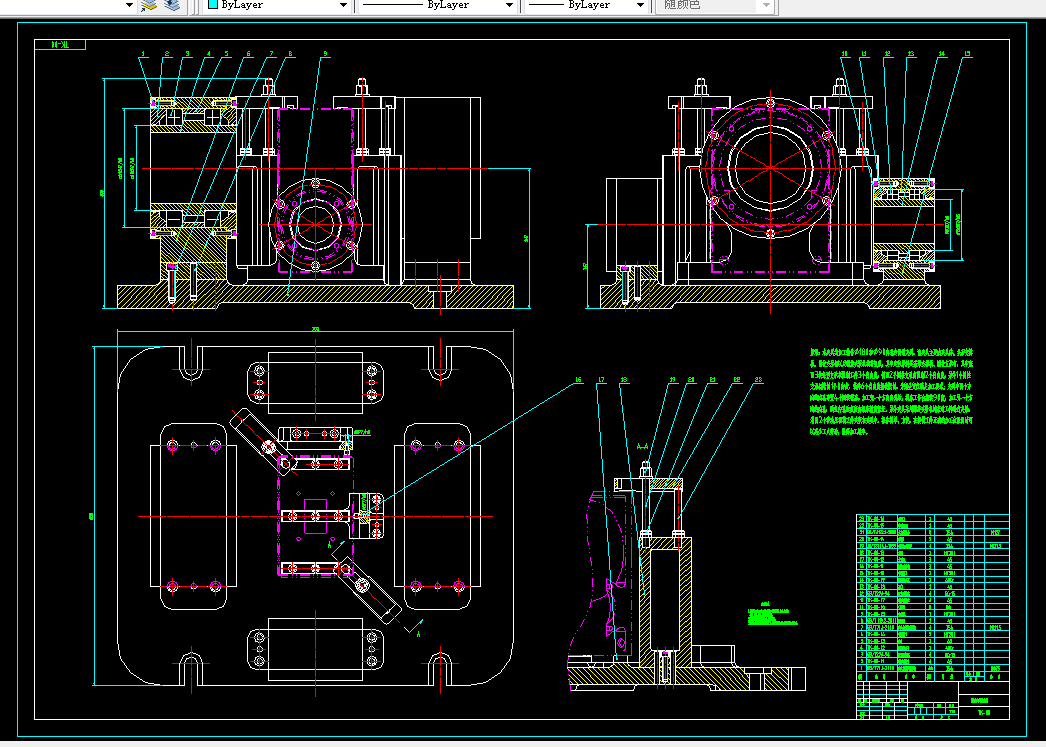Screen dimensions: 1046x747
Task: Select balloon number 16 near section view
Action: pyautogui.click(x=578, y=380)
